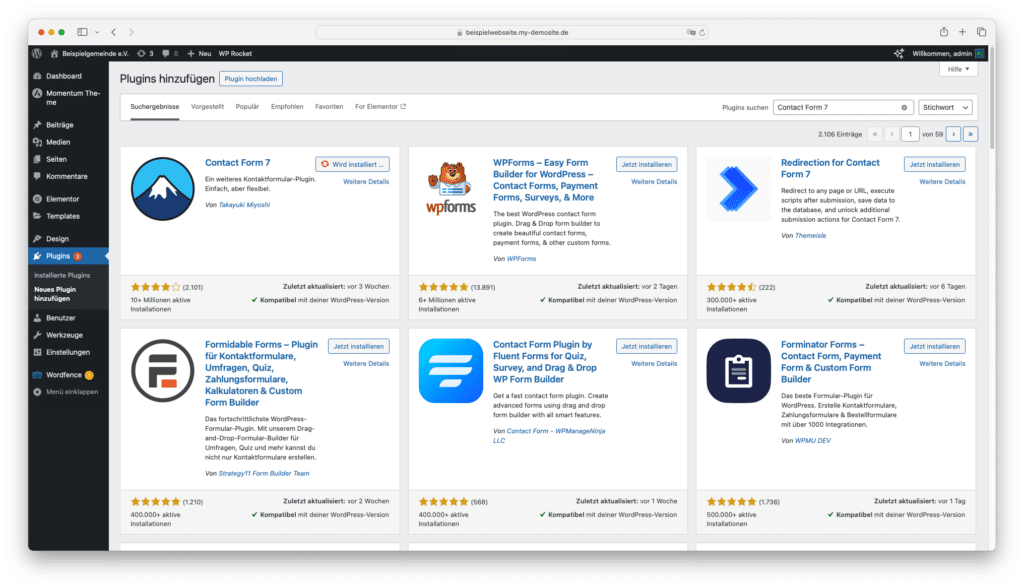Reload the page in browser address bar
The image size is (1024, 588).
click(x=703, y=32)
